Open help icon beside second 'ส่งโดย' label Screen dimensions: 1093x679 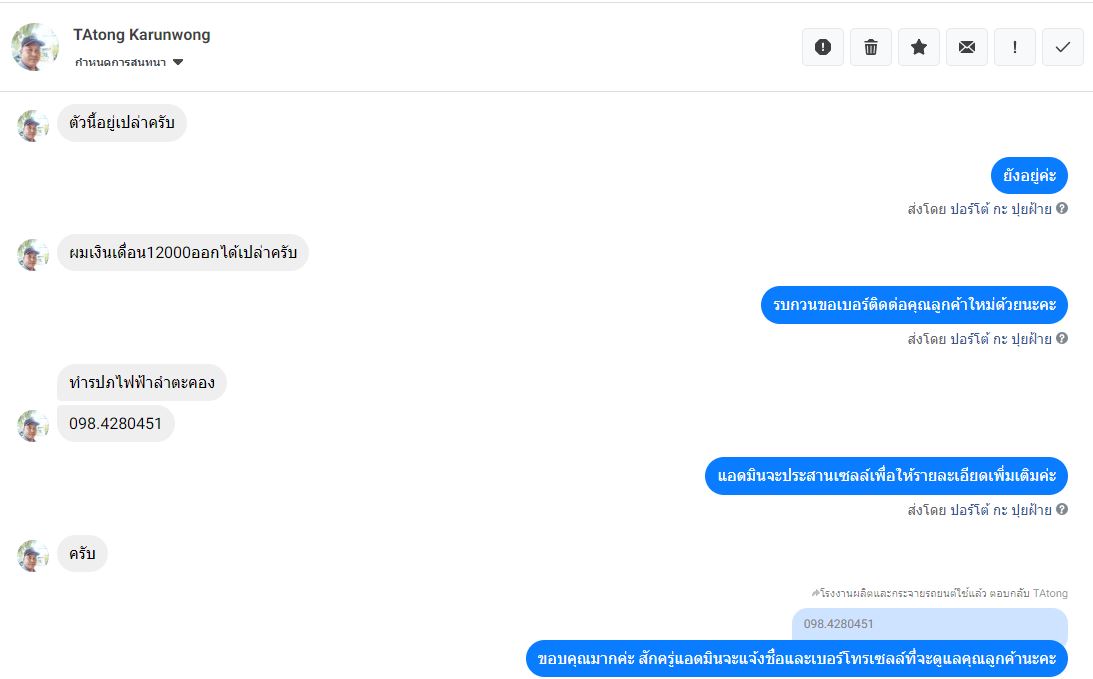[1062, 338]
